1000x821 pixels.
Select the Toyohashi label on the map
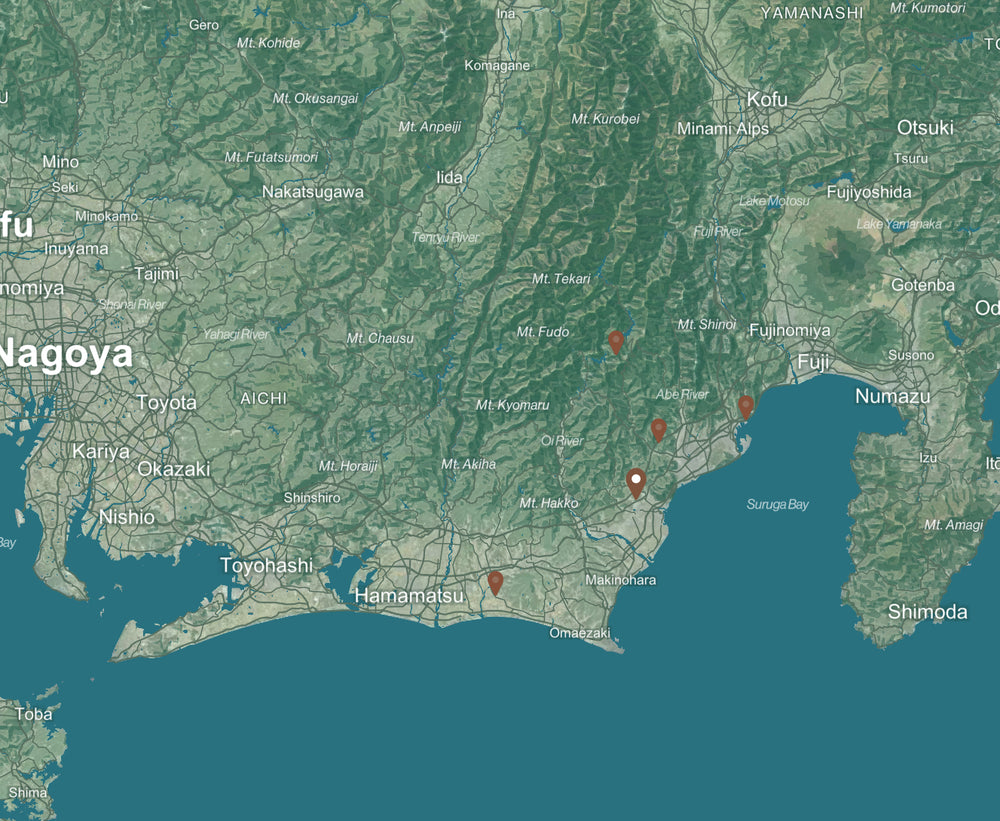click(x=266, y=565)
